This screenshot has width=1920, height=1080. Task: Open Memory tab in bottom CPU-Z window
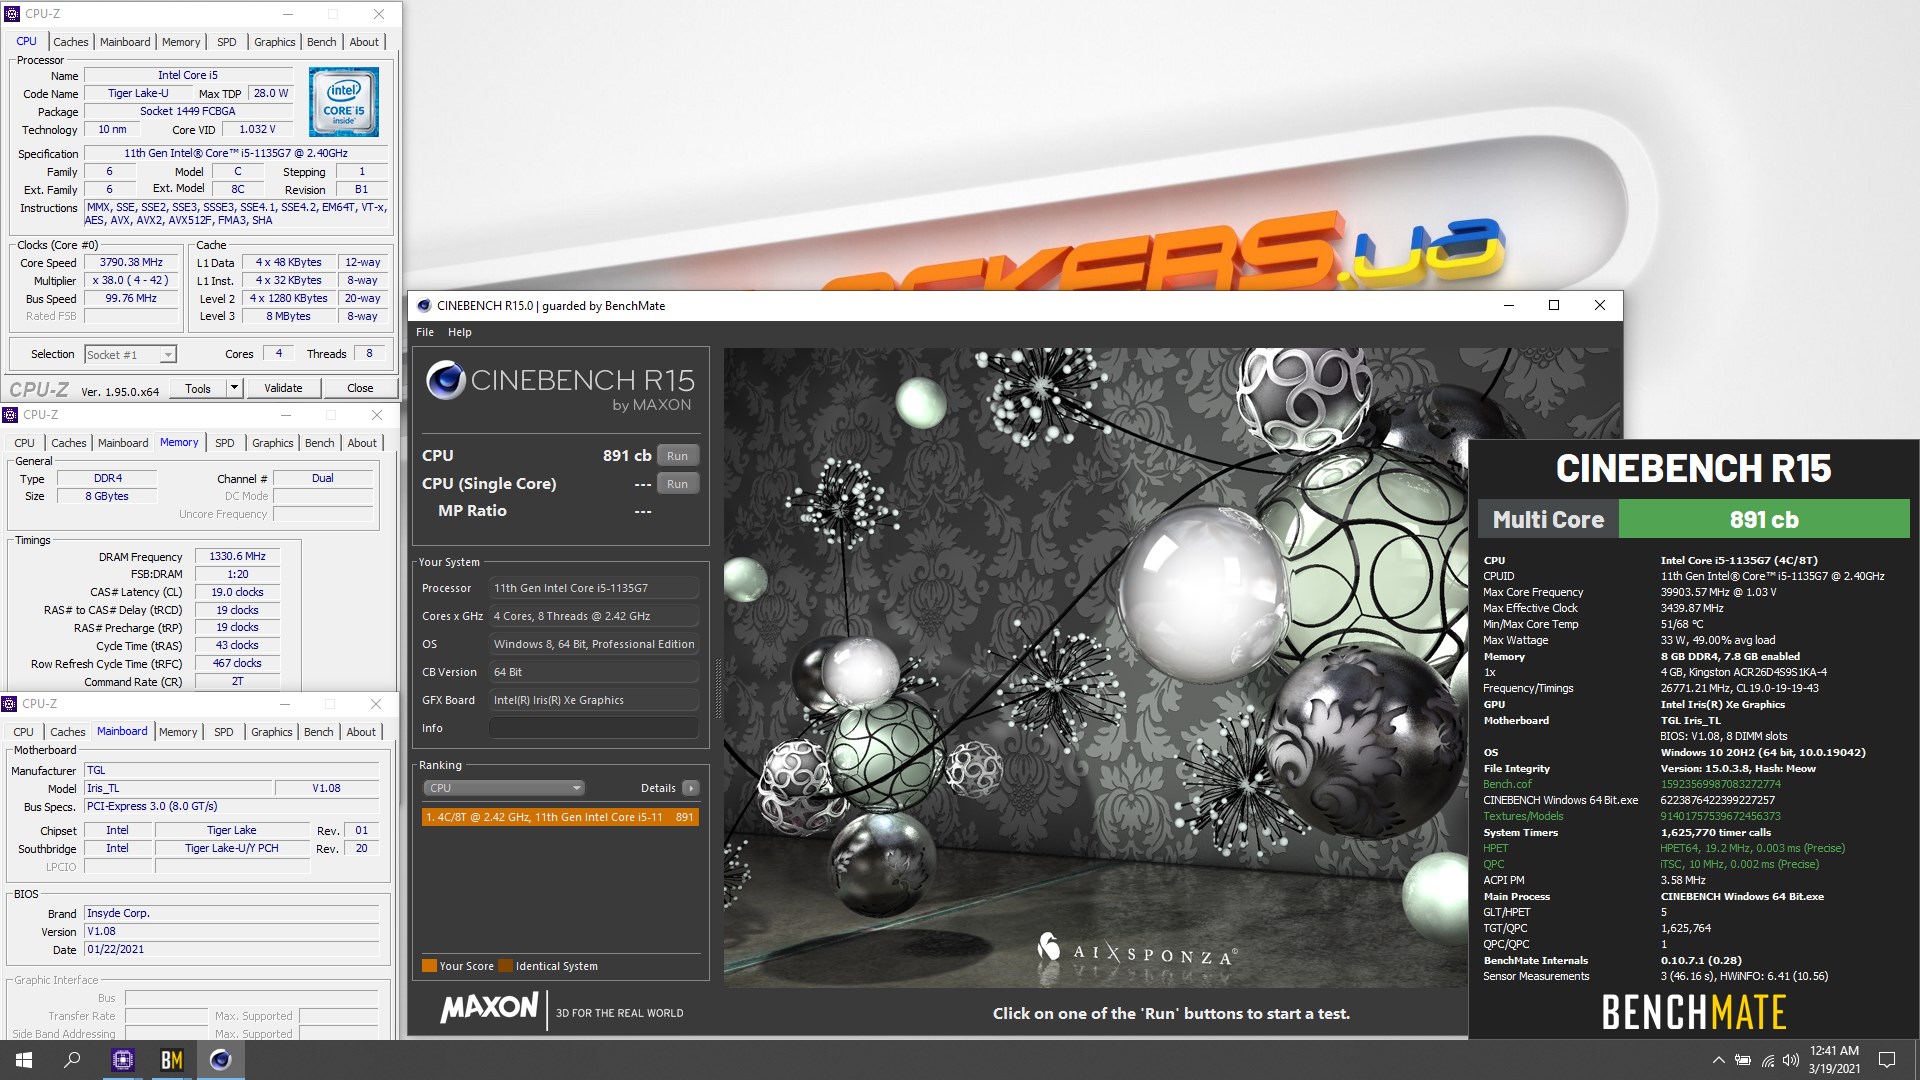click(x=178, y=732)
